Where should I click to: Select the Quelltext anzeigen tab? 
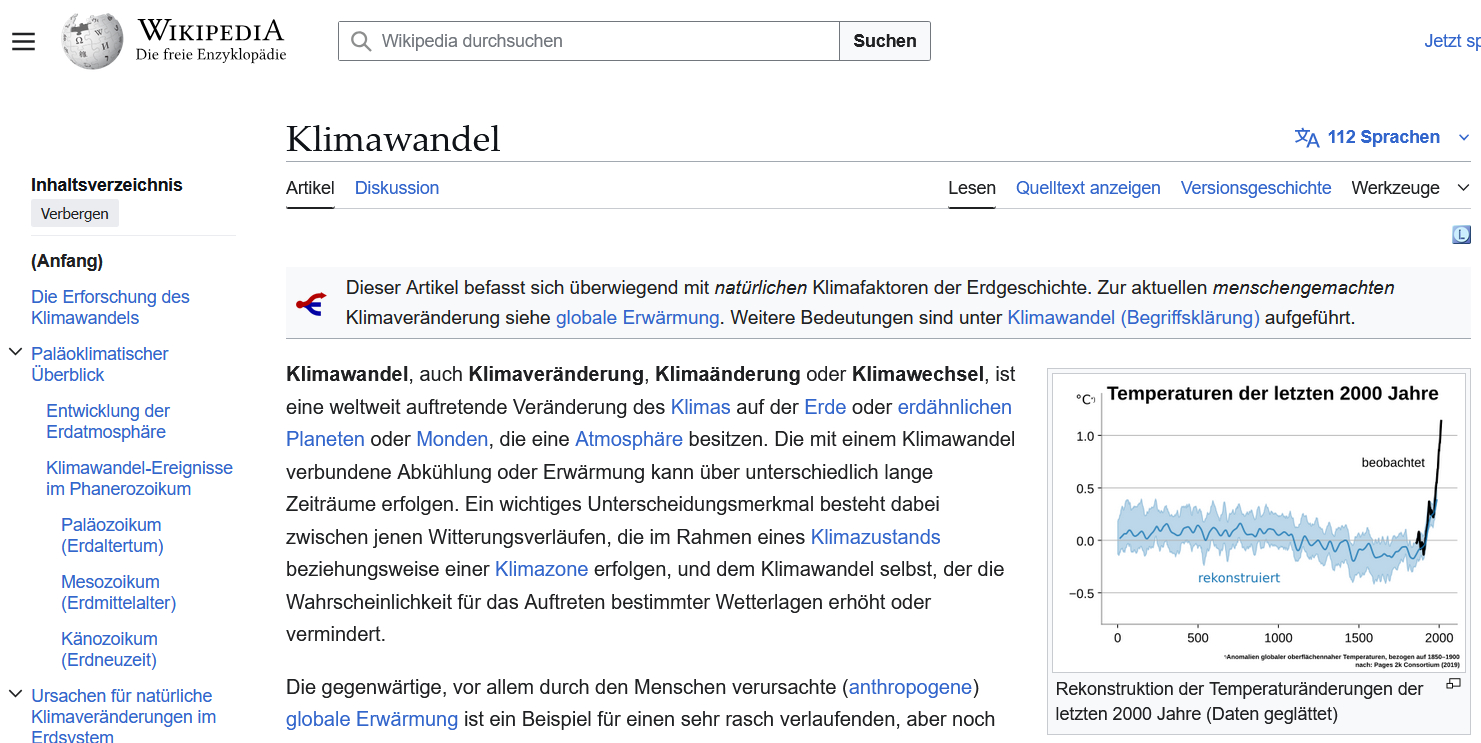coord(1088,188)
